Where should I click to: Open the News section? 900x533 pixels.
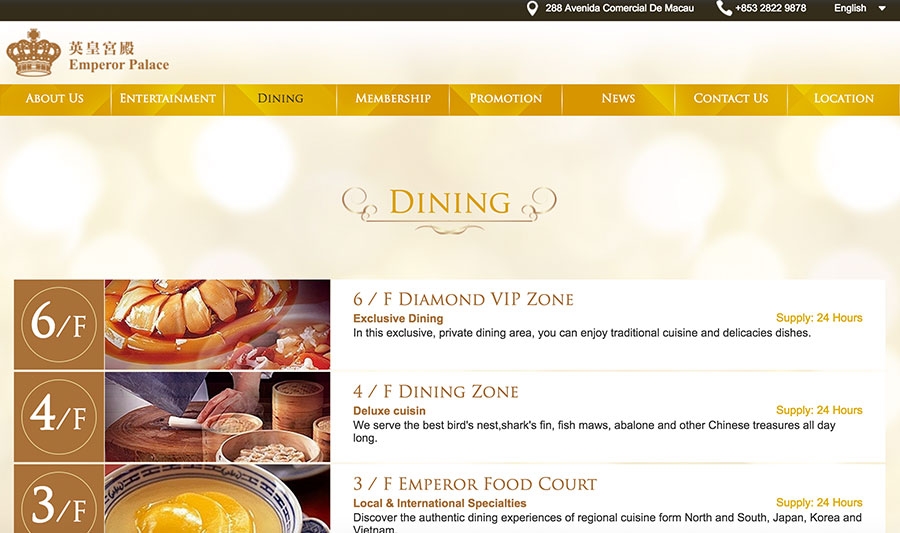[618, 99]
